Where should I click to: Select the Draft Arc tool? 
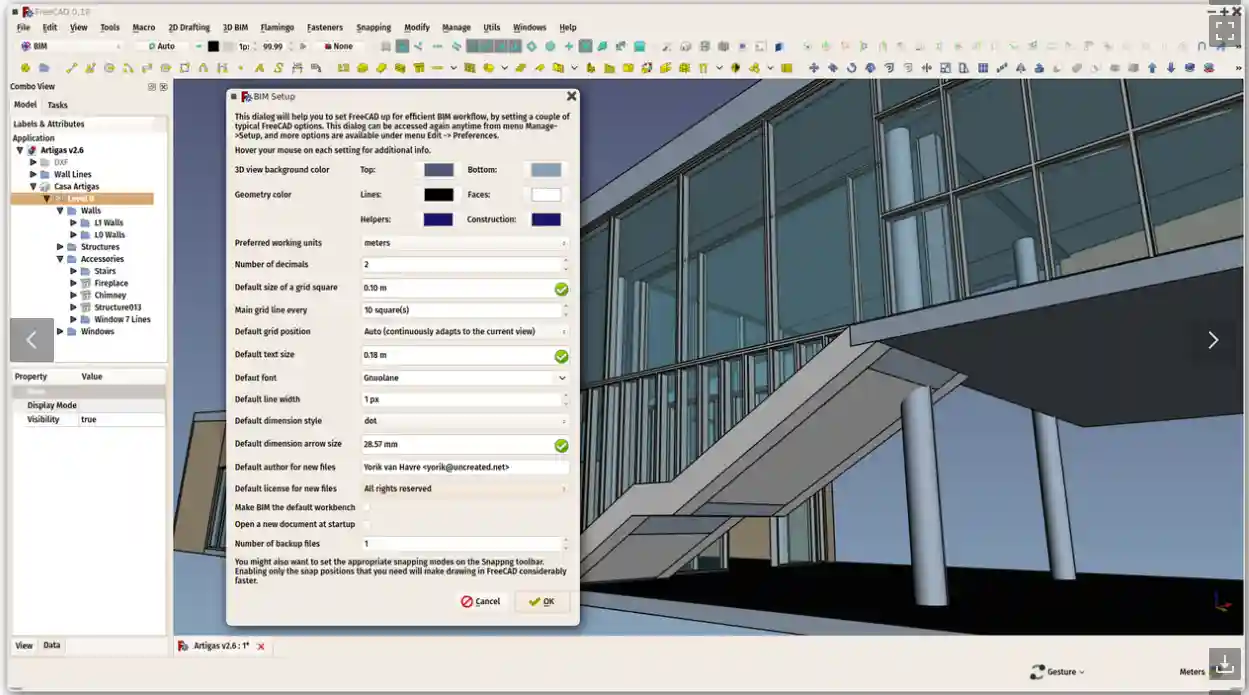[129, 67]
